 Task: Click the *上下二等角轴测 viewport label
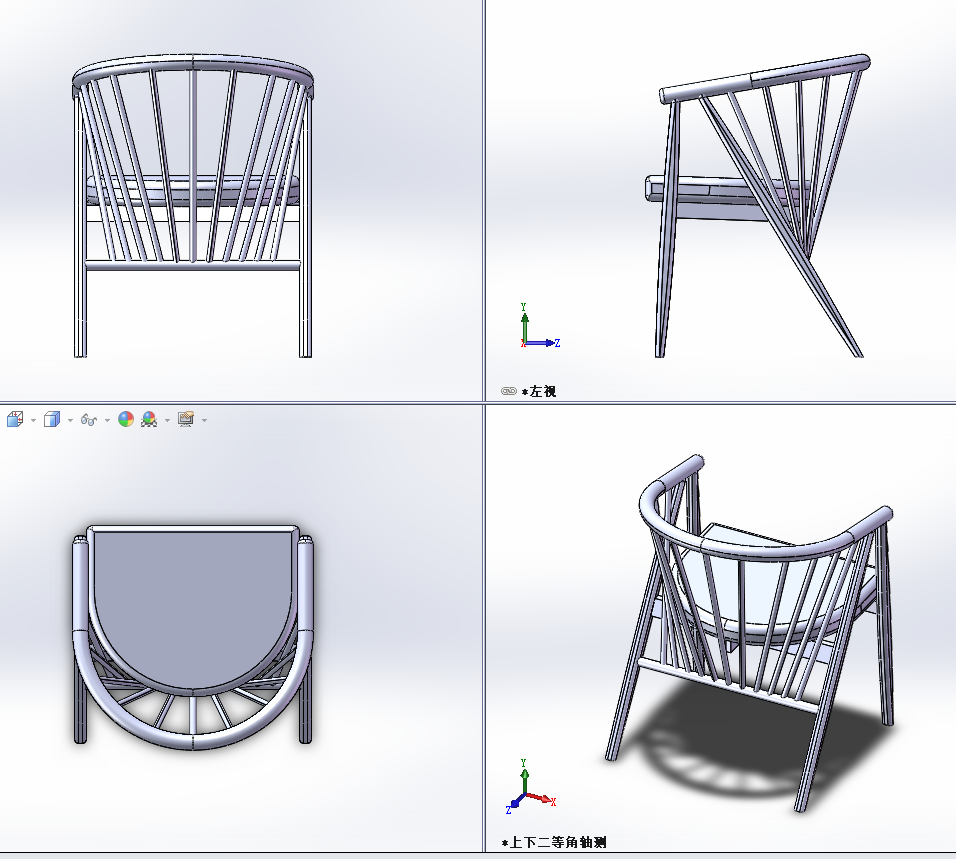click(554, 843)
